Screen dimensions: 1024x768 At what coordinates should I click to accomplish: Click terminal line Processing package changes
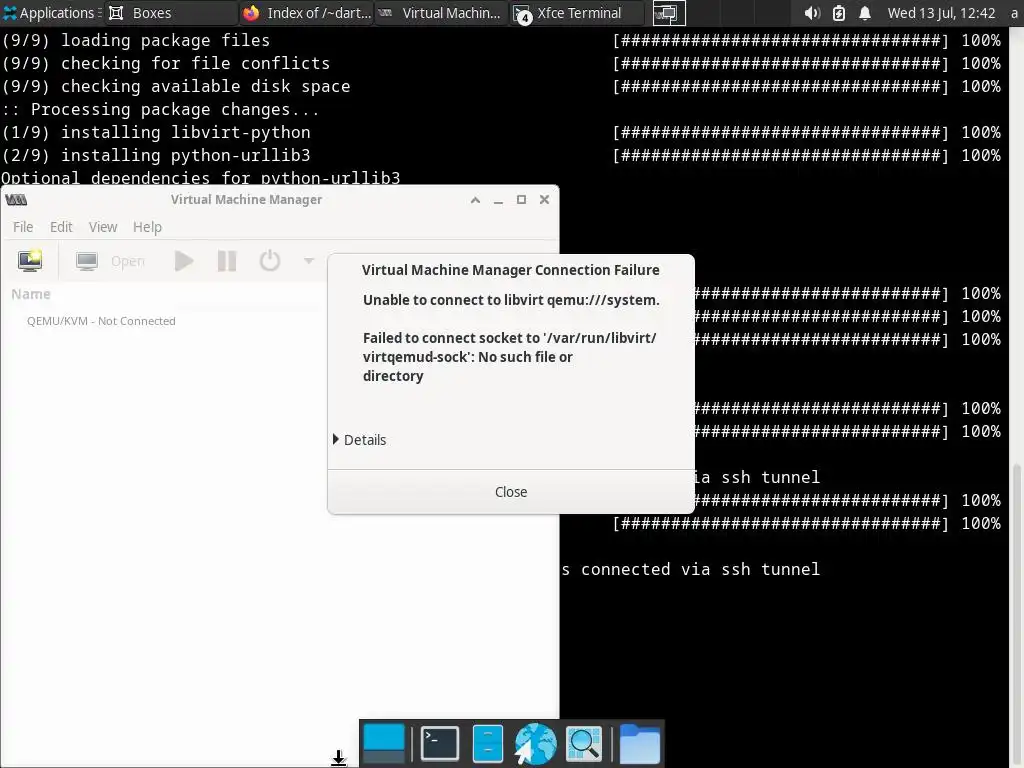[161, 109]
